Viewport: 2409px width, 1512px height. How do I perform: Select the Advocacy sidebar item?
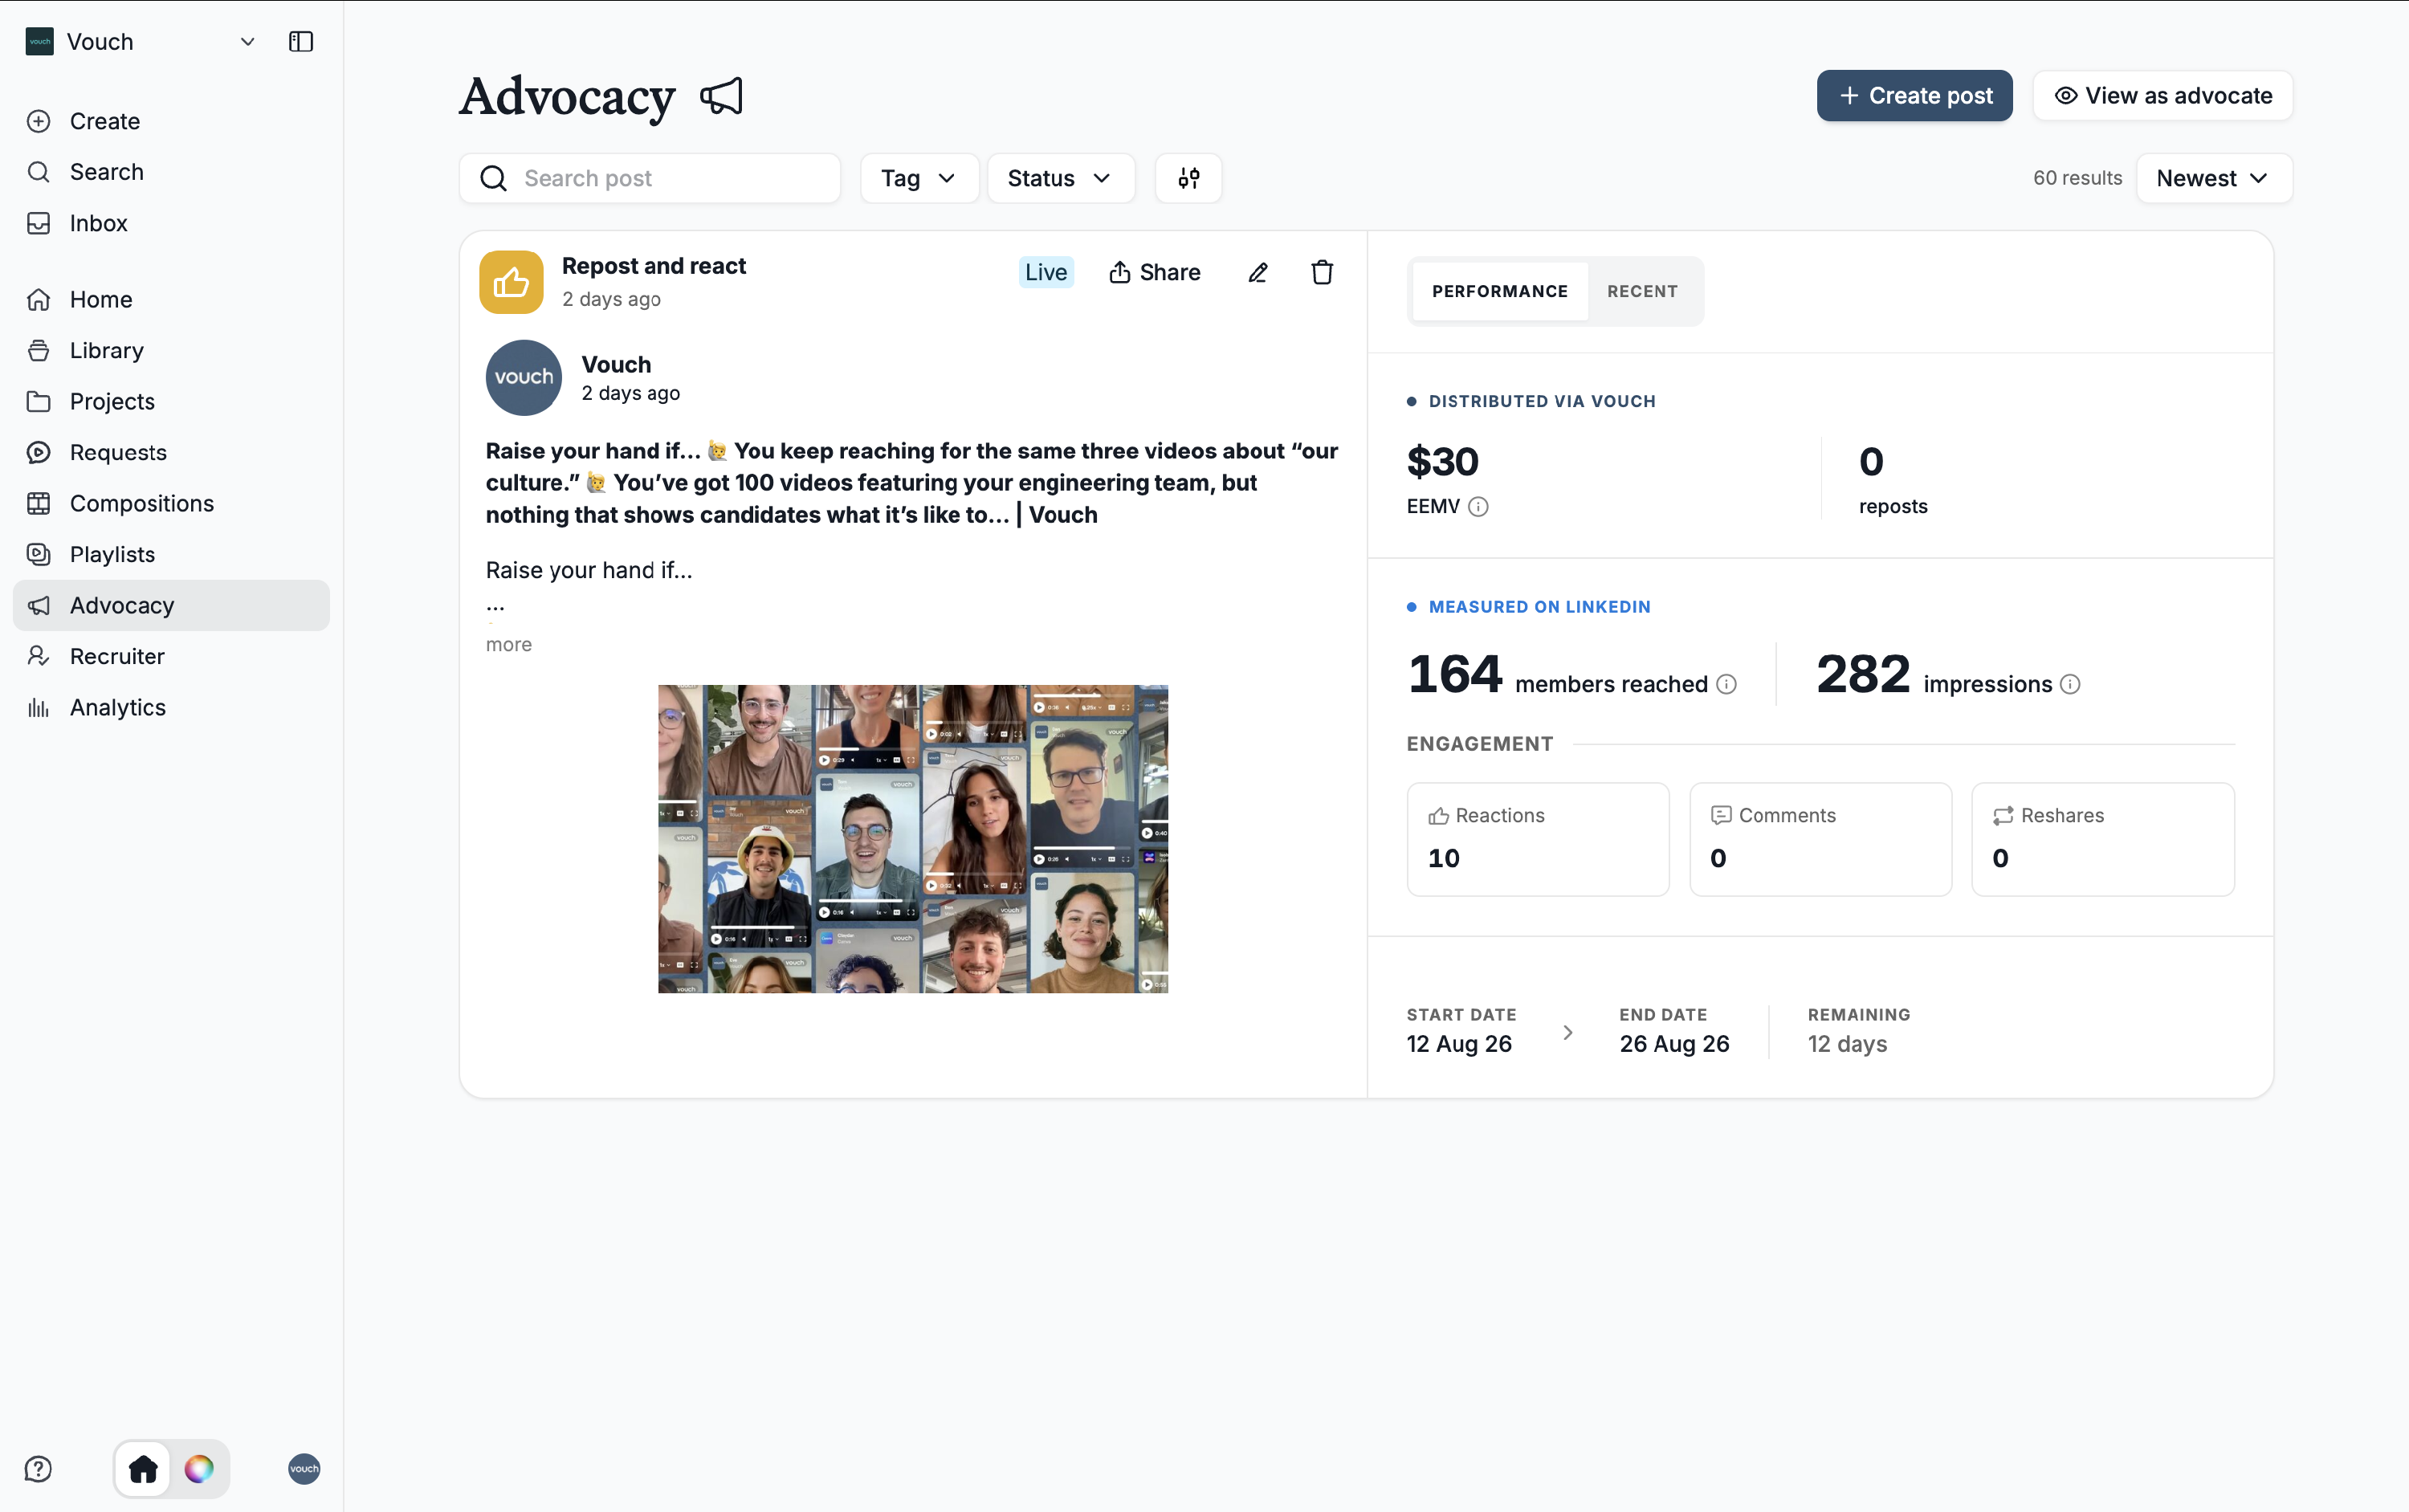[x=171, y=605]
